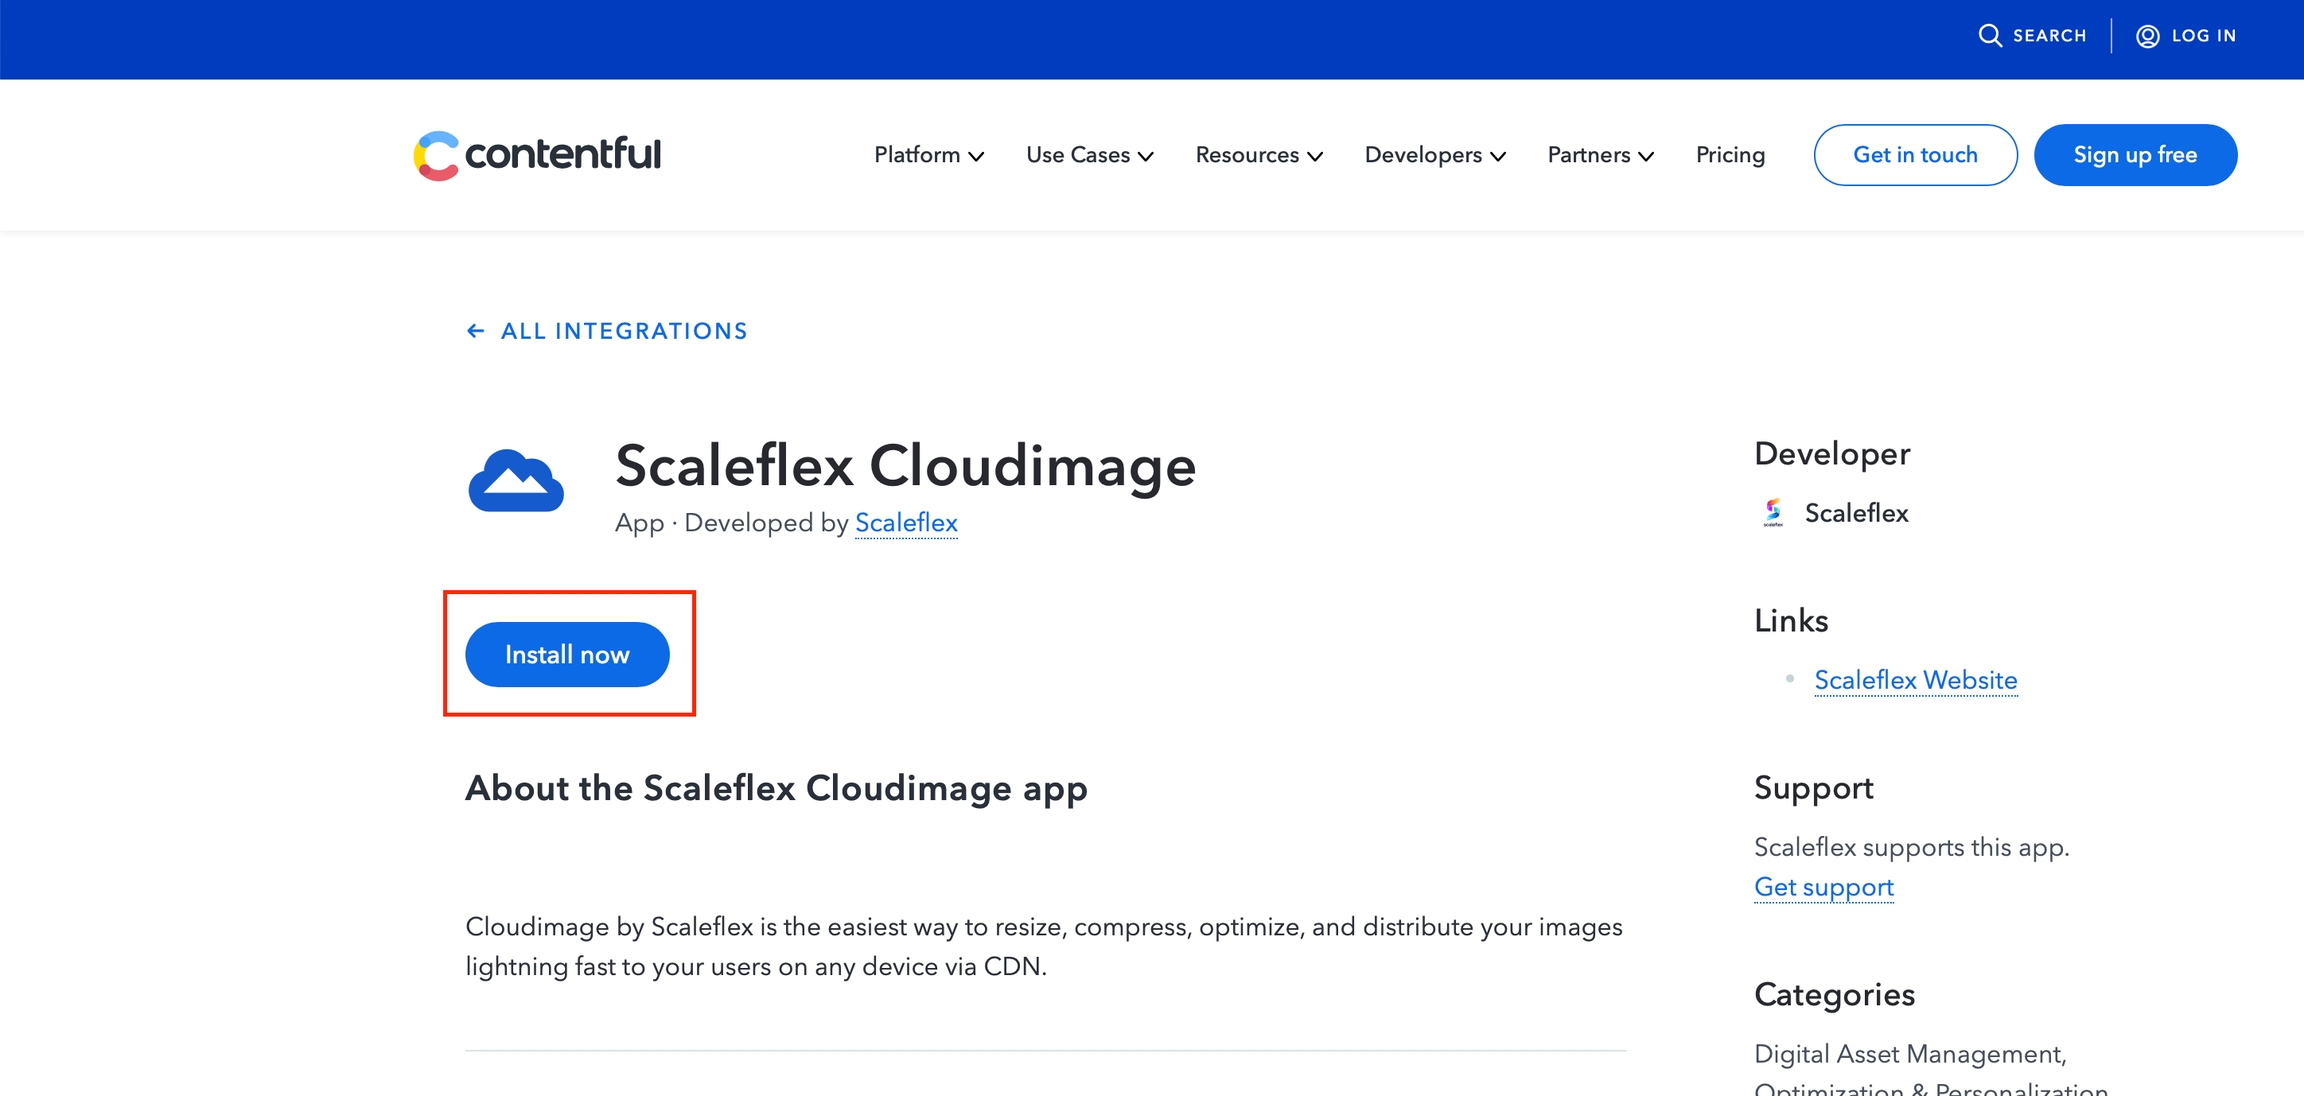Click the back arrow beside All Integrations
The width and height of the screenshot is (2304, 1096).
tap(476, 331)
